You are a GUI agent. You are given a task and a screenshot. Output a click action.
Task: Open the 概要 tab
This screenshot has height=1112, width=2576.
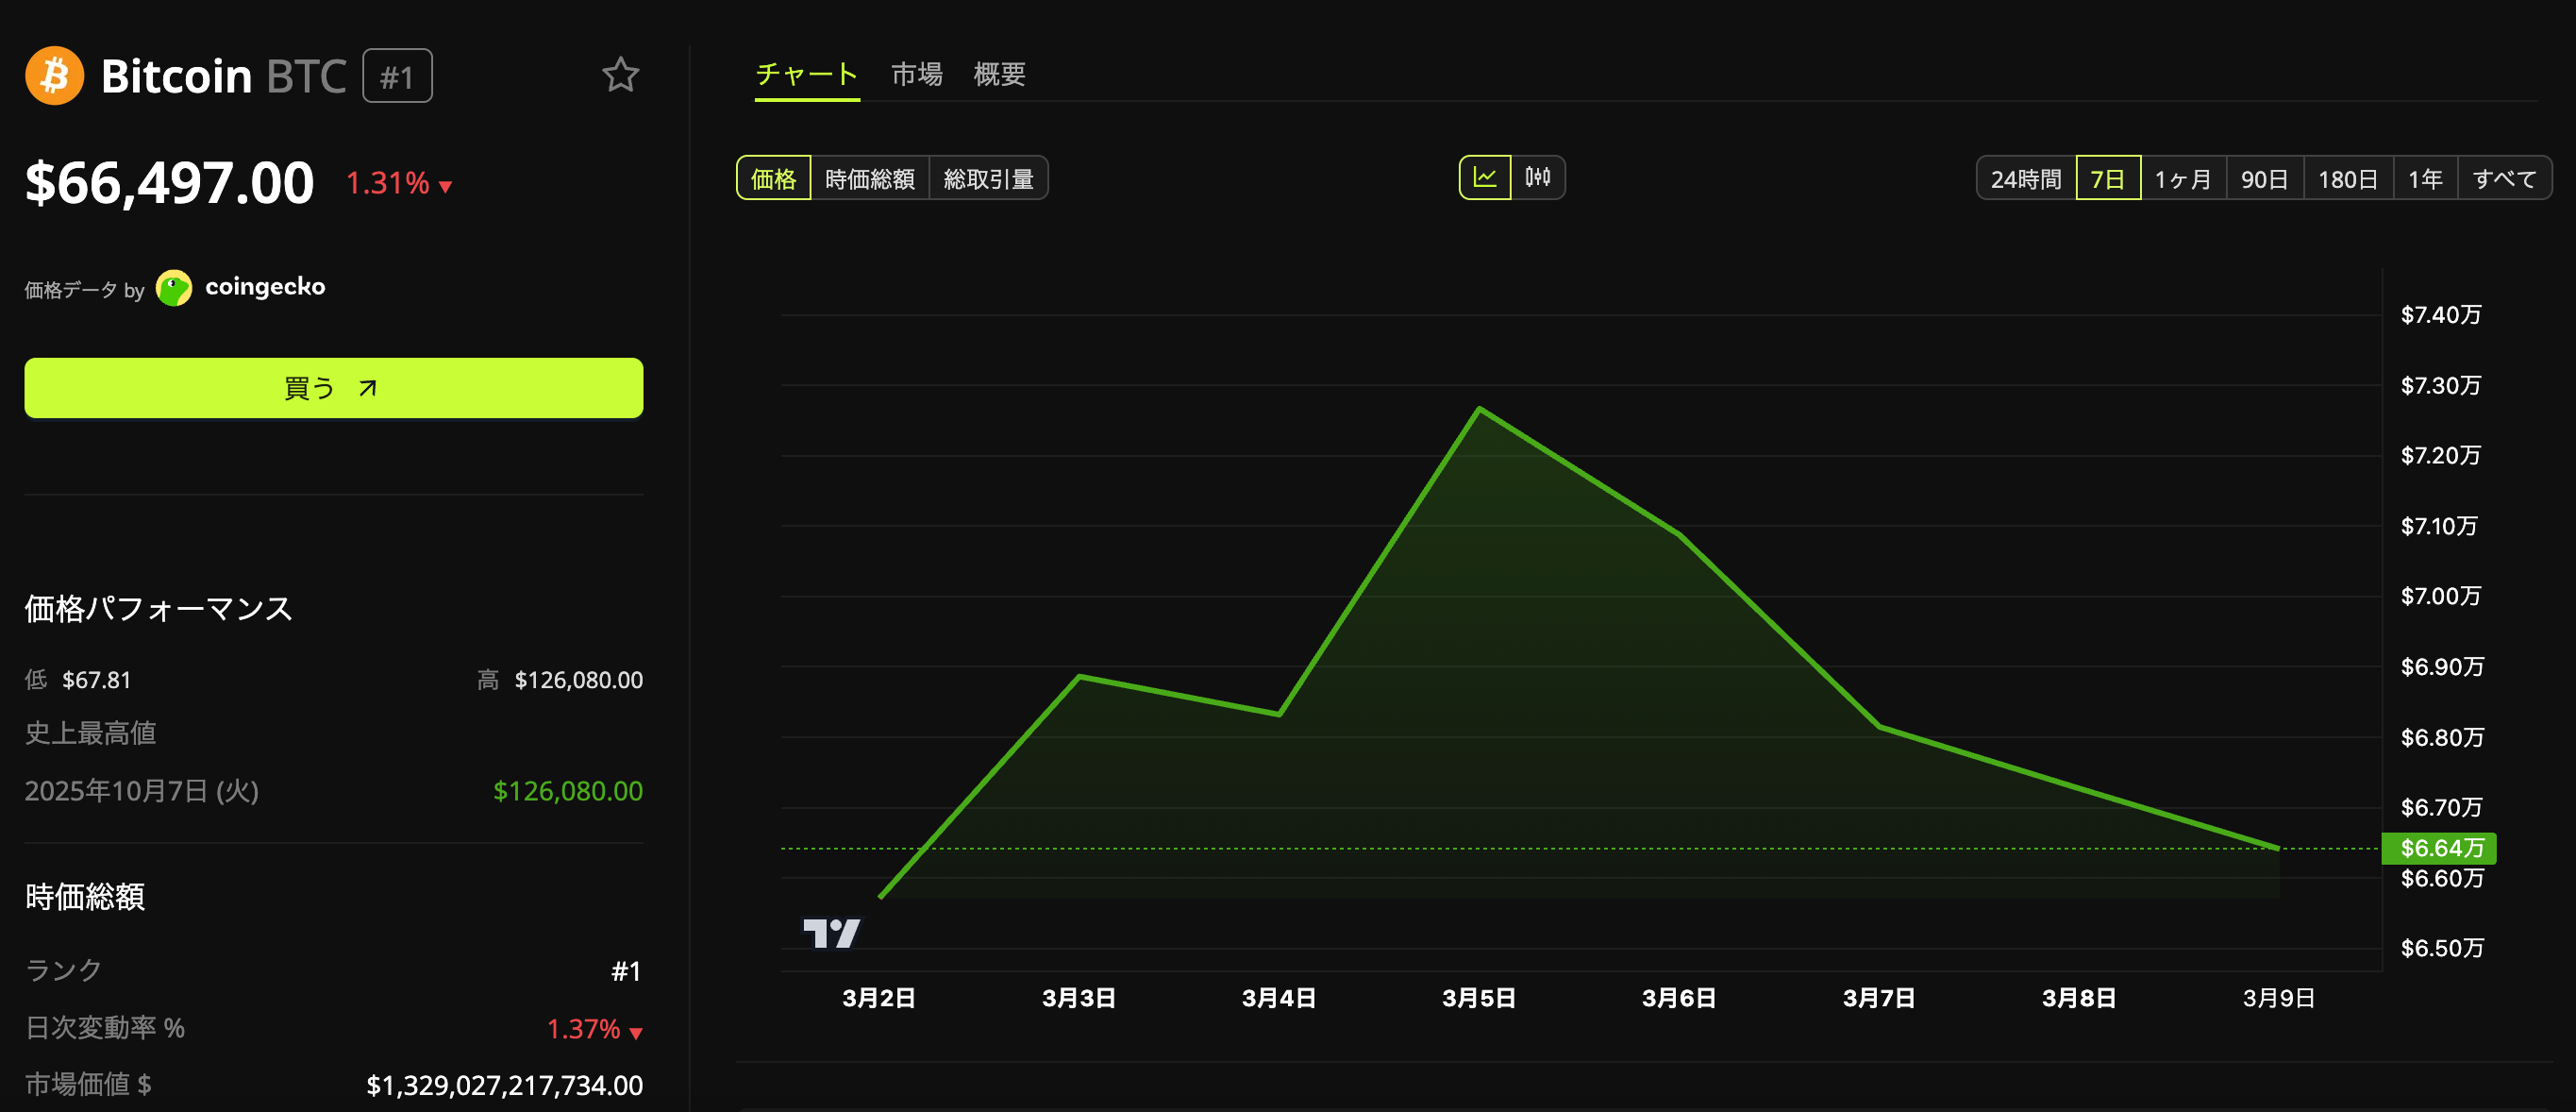(x=999, y=74)
